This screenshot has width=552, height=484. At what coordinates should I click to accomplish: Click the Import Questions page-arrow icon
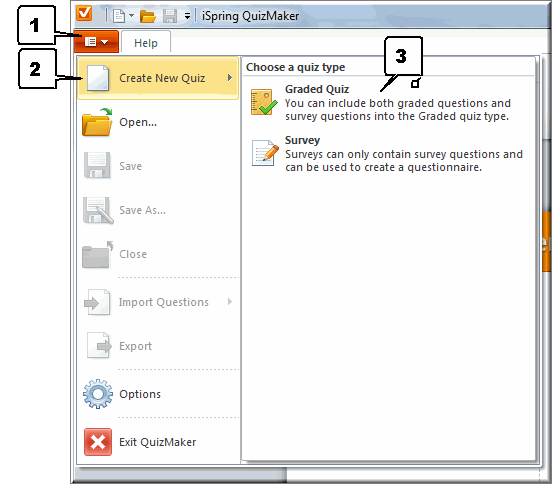97,302
